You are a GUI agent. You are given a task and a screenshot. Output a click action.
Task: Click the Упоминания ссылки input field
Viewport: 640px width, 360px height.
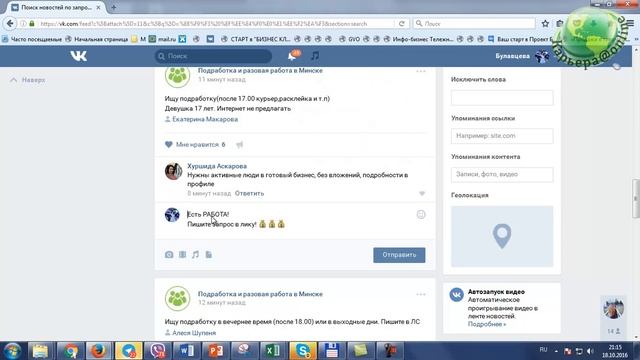point(502,136)
